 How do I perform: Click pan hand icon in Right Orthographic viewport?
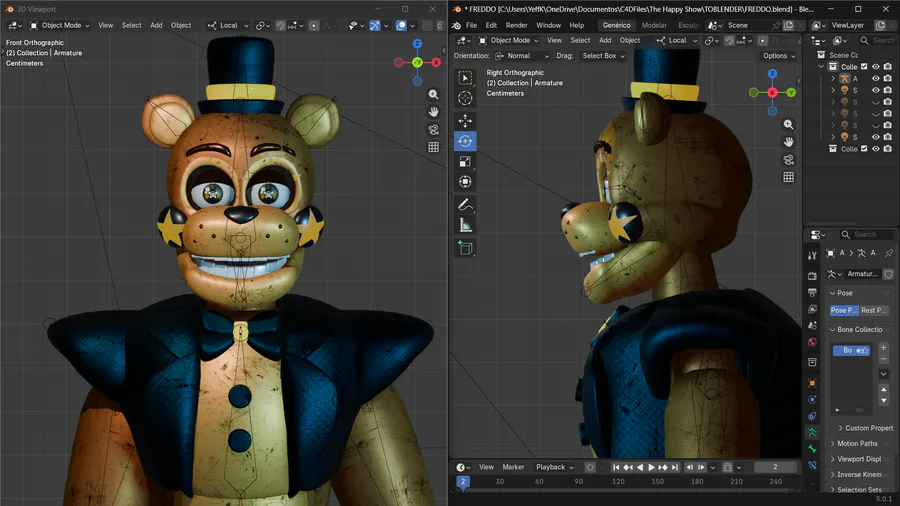[x=789, y=142]
